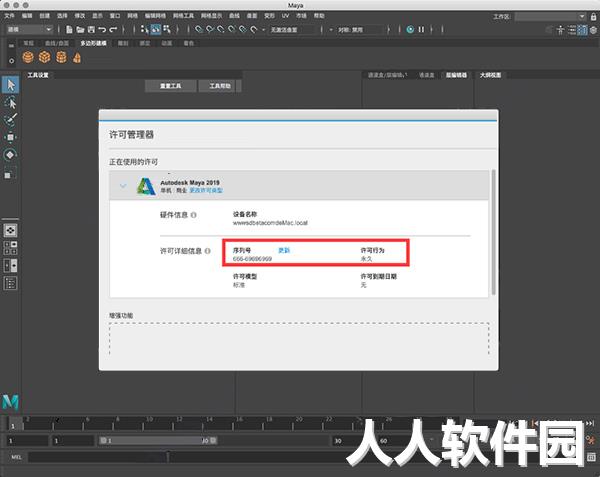Switch to two-pane side layout
This screenshot has height=477, width=600.
10,265
